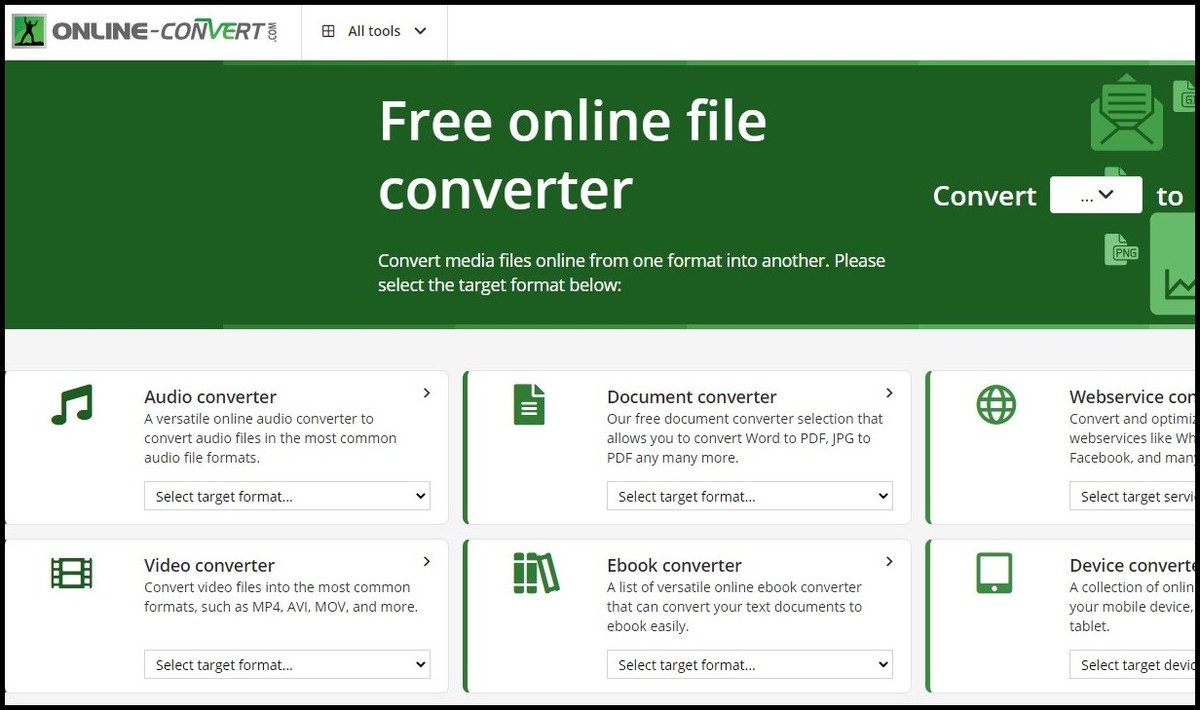Open the Audio converter title link

tap(210, 397)
